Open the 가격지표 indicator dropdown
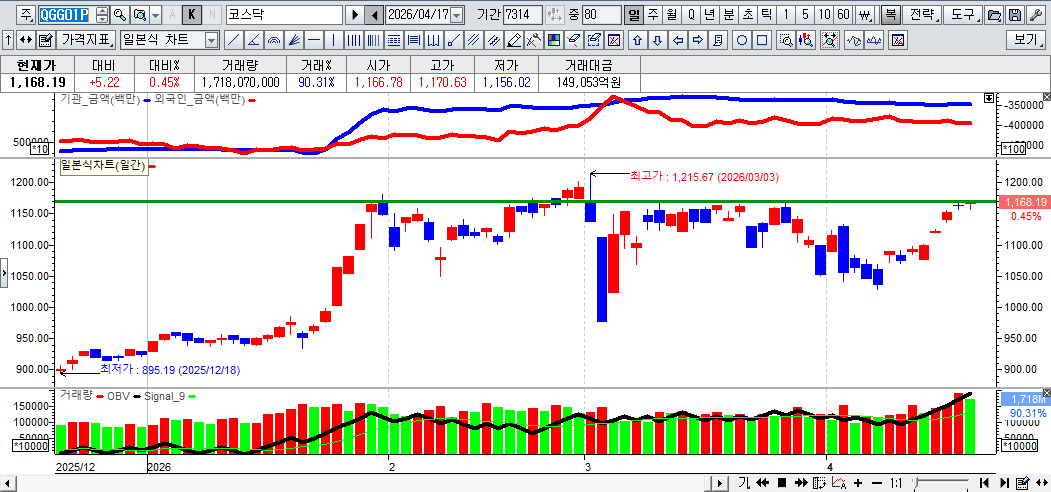The image size is (1051, 492). tap(86, 40)
